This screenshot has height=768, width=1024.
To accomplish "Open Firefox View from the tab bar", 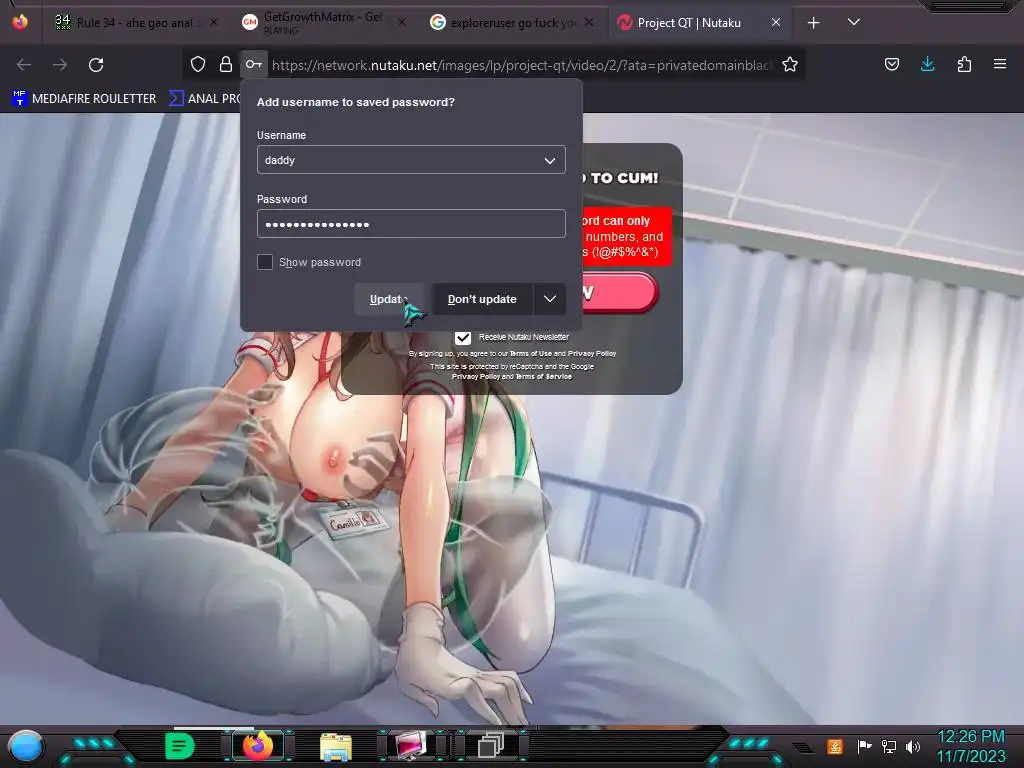I will coord(20,22).
